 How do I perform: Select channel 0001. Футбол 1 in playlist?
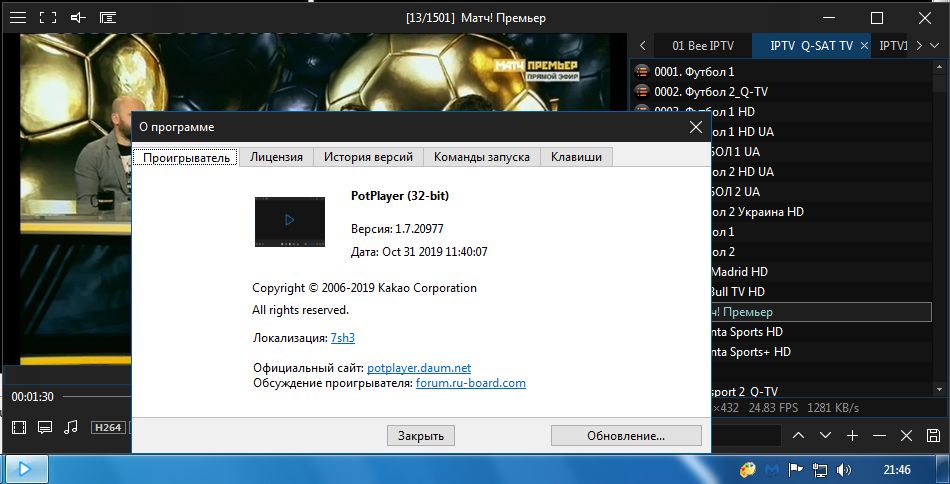693,72
